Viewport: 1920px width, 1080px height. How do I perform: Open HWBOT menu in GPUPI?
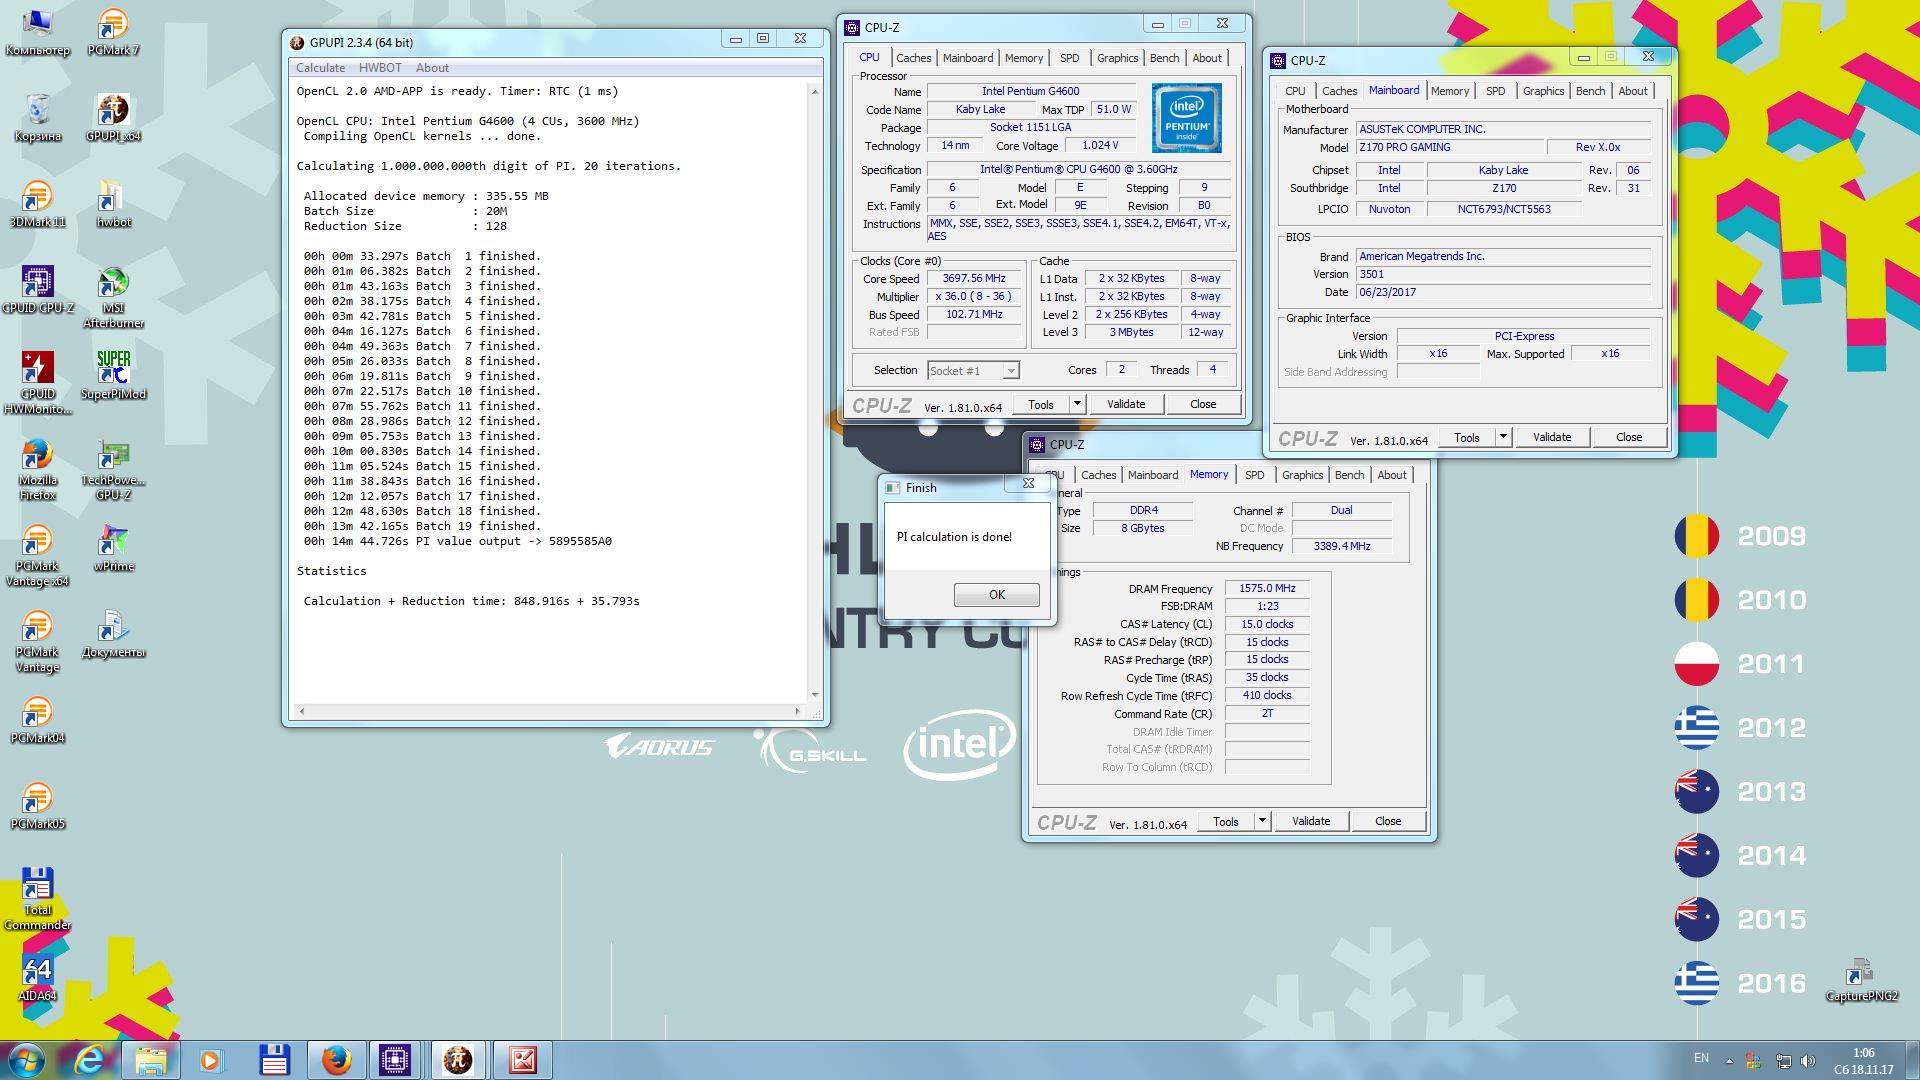(x=380, y=68)
